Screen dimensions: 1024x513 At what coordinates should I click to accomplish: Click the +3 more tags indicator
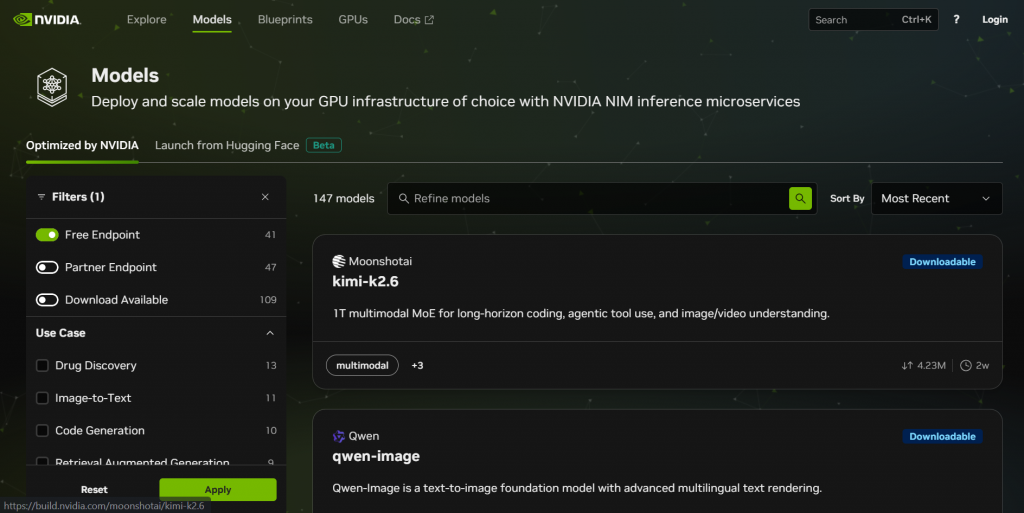tap(417, 365)
